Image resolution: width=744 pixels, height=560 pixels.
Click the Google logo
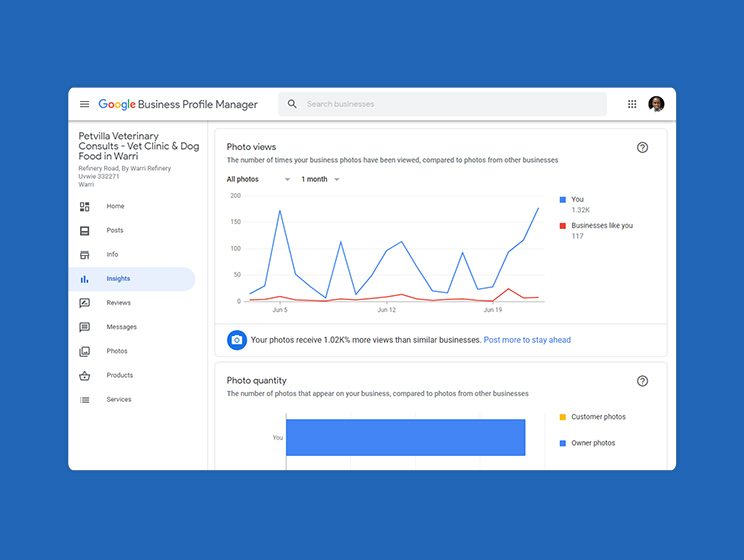pyautogui.click(x=117, y=104)
